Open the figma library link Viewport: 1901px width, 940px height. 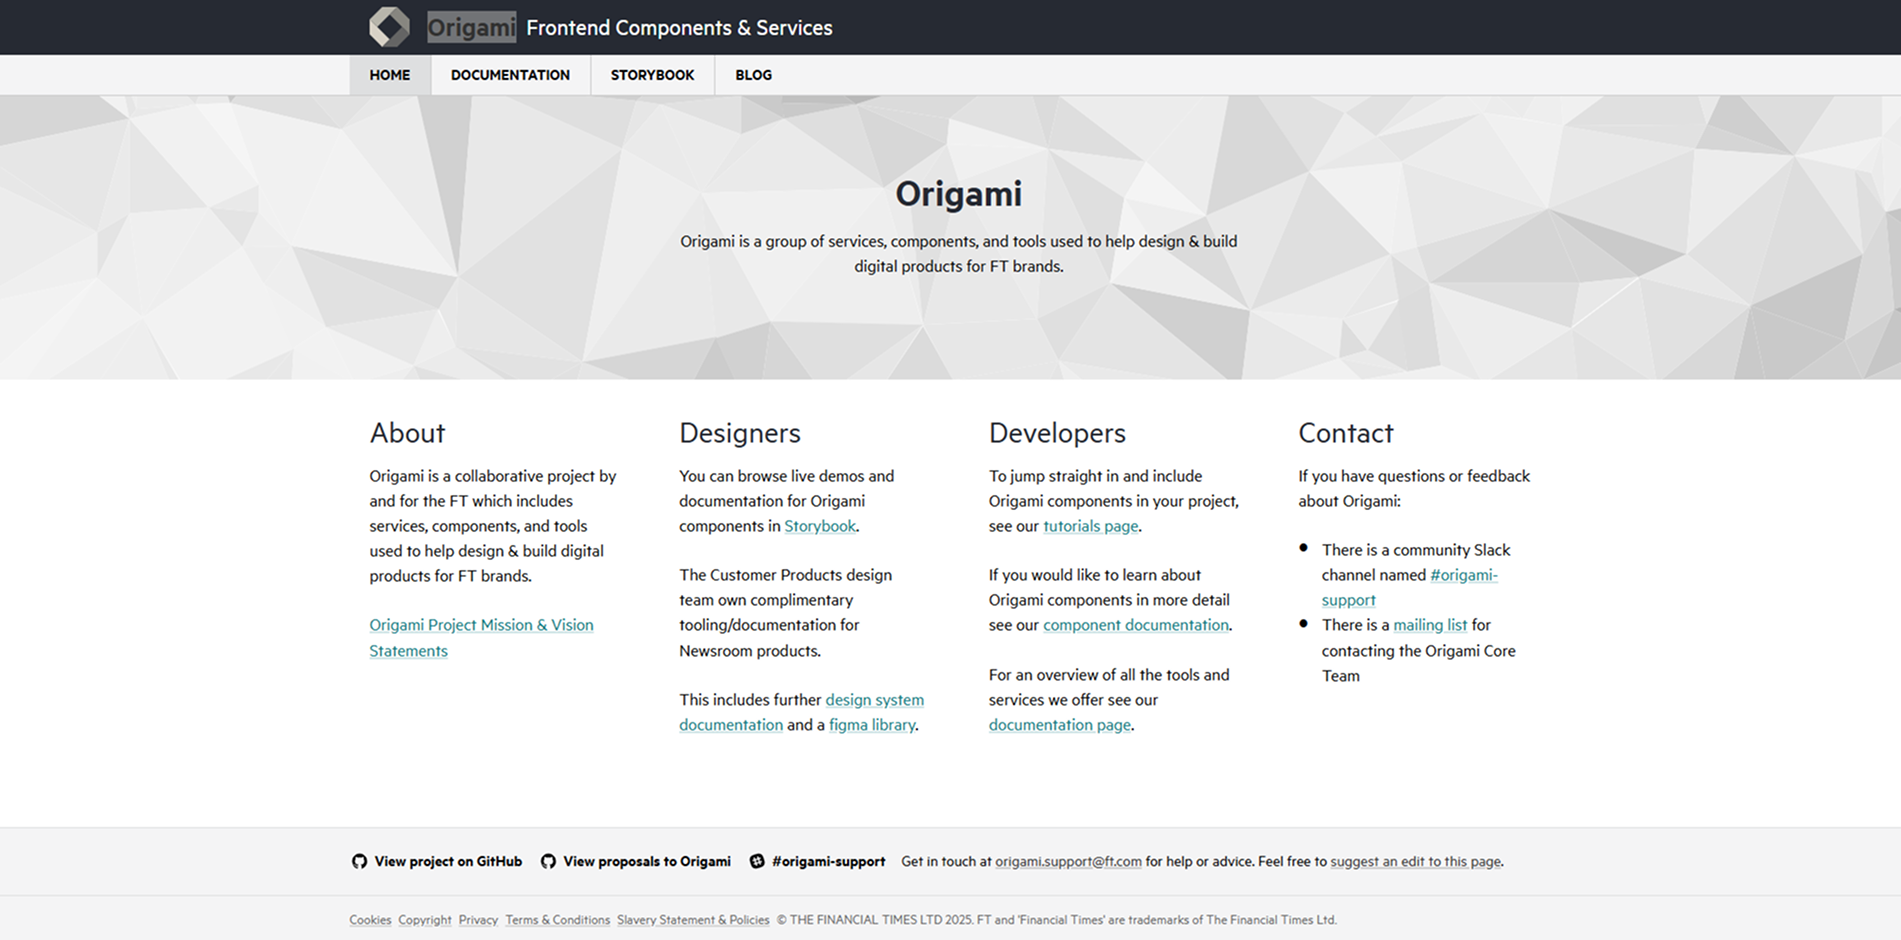click(872, 725)
